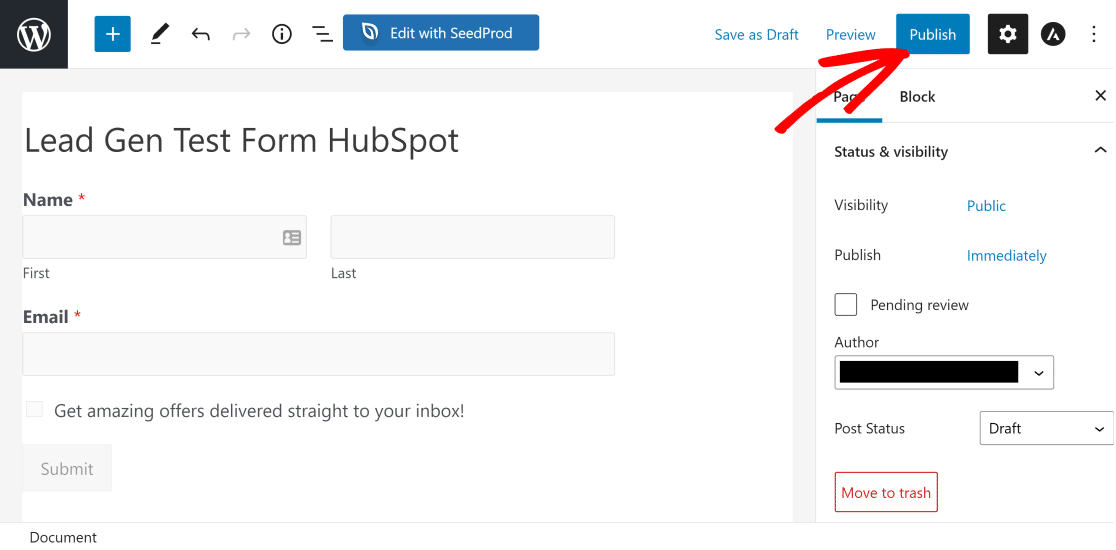Click the WordPress logo icon

tap(33, 34)
